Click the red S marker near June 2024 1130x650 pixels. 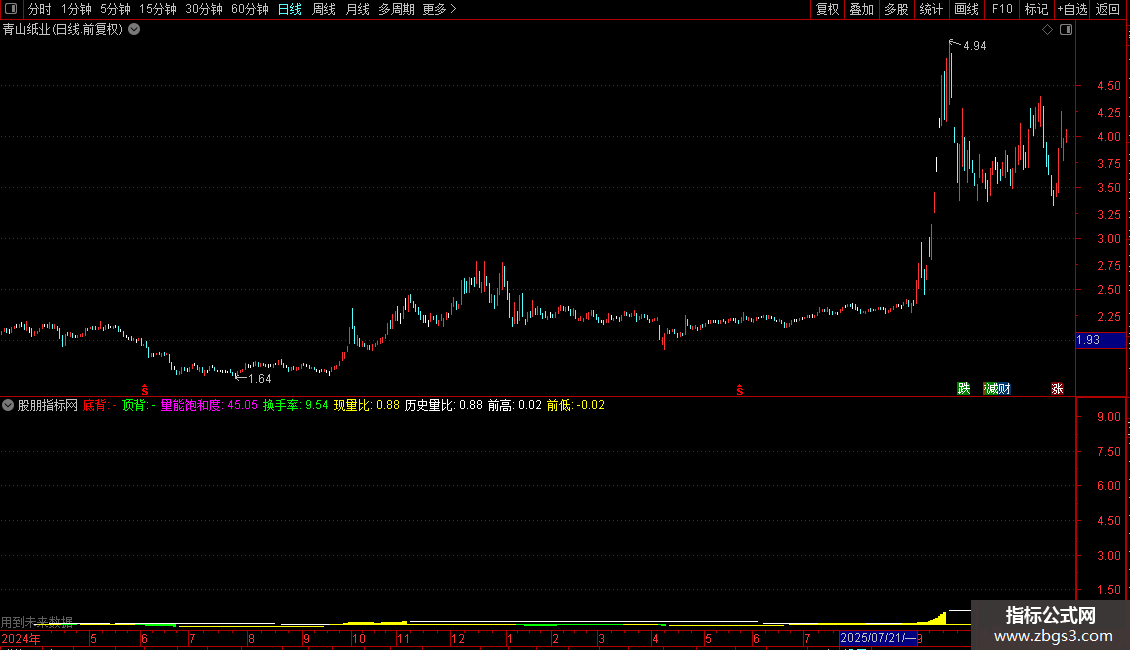[x=145, y=390]
